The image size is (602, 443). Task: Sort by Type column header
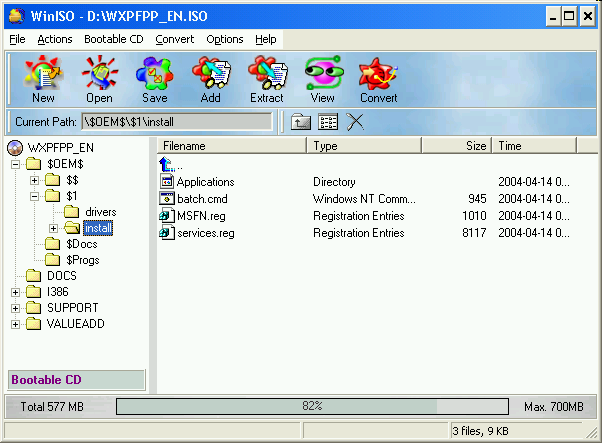pyautogui.click(x=364, y=146)
